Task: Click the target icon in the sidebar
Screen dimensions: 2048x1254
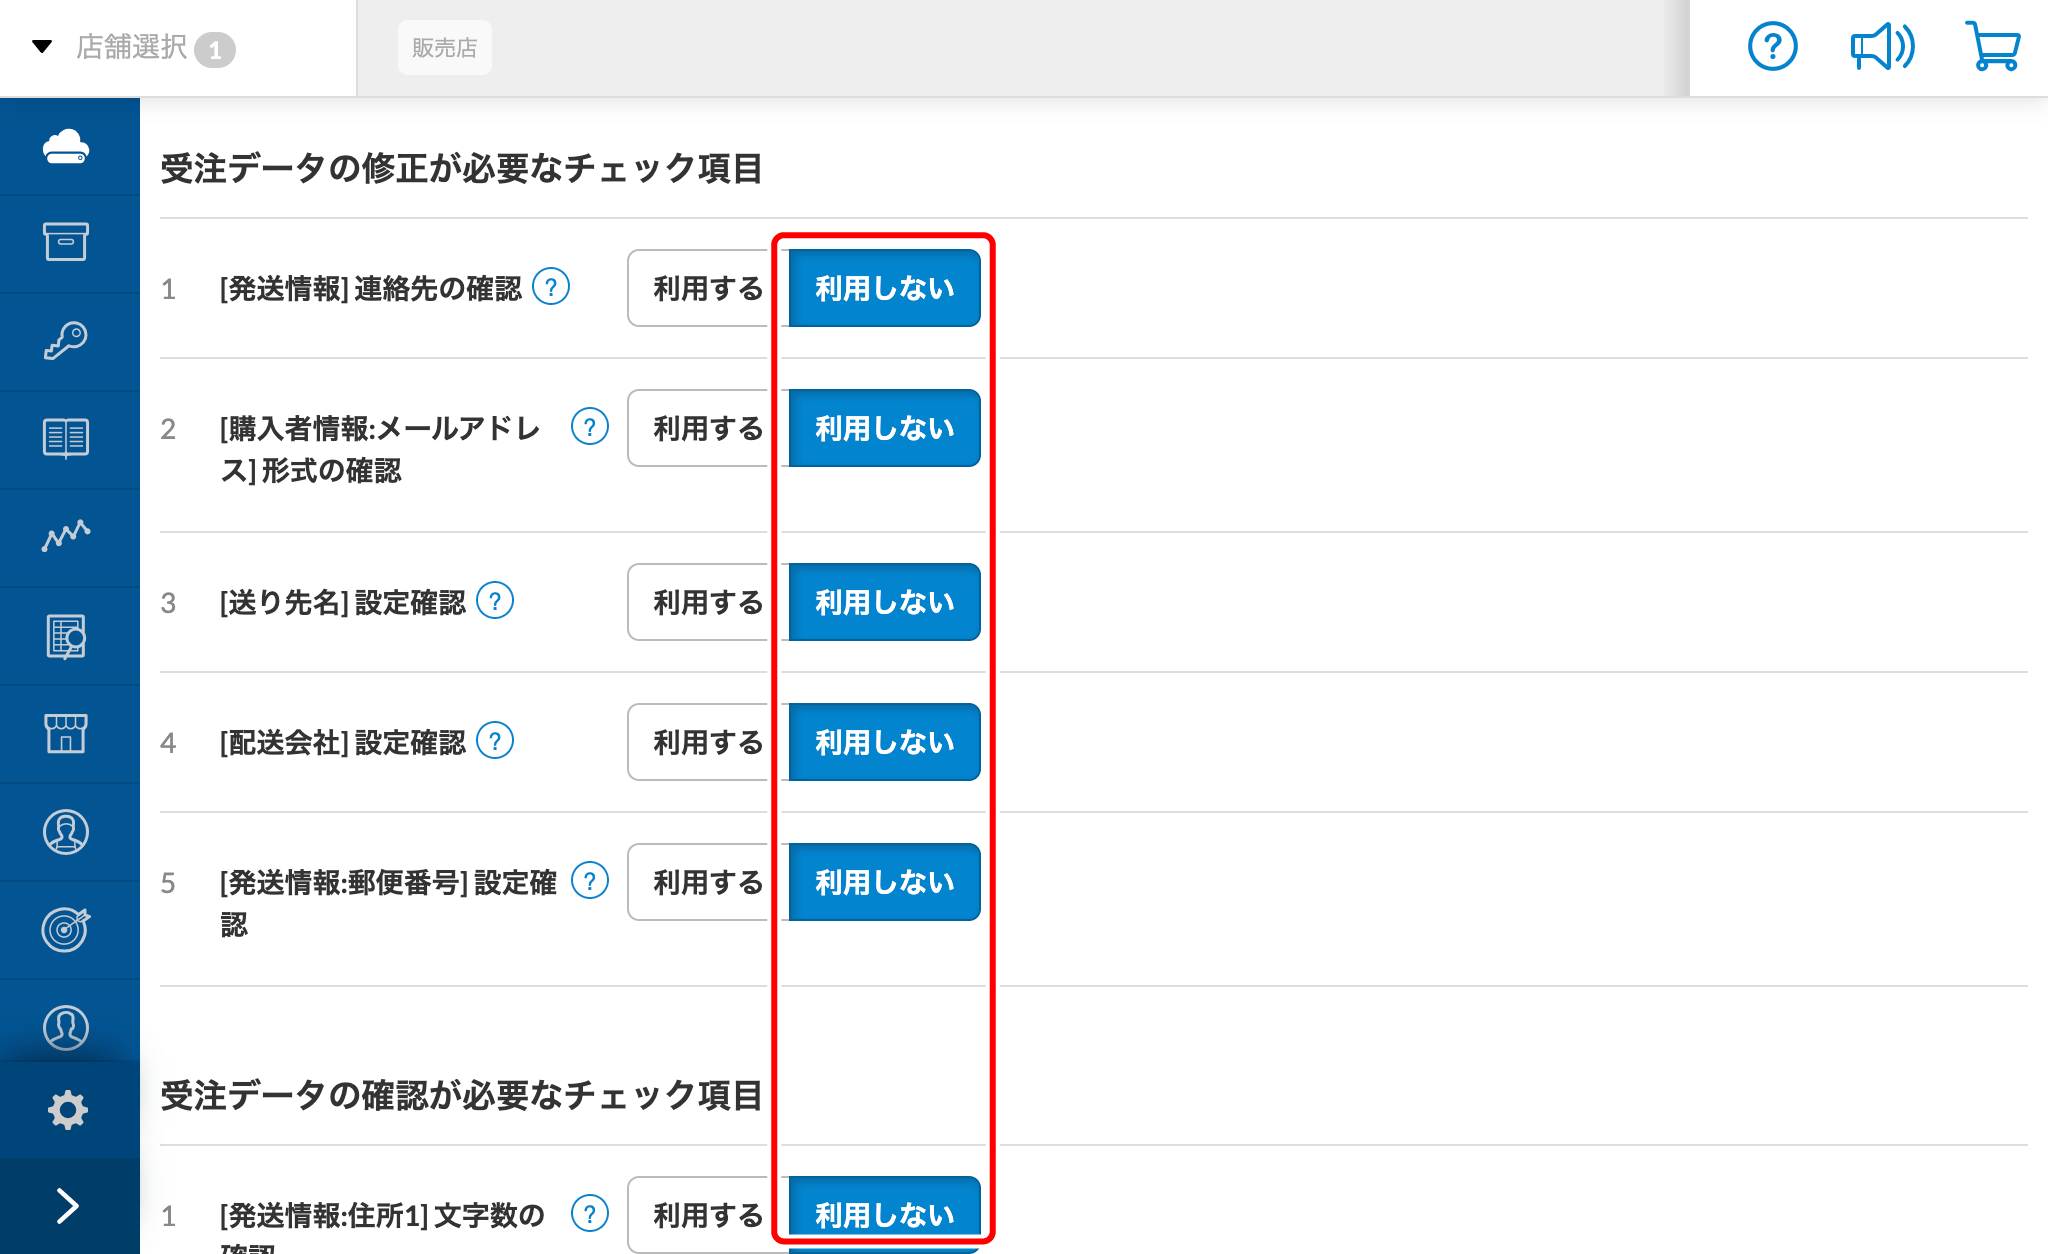Action: click(x=66, y=929)
